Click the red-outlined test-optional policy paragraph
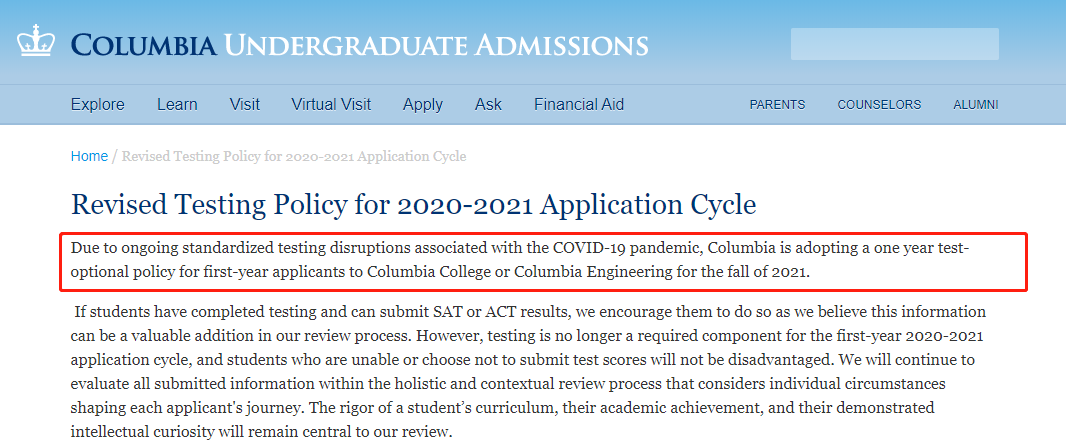 [x=543, y=262]
